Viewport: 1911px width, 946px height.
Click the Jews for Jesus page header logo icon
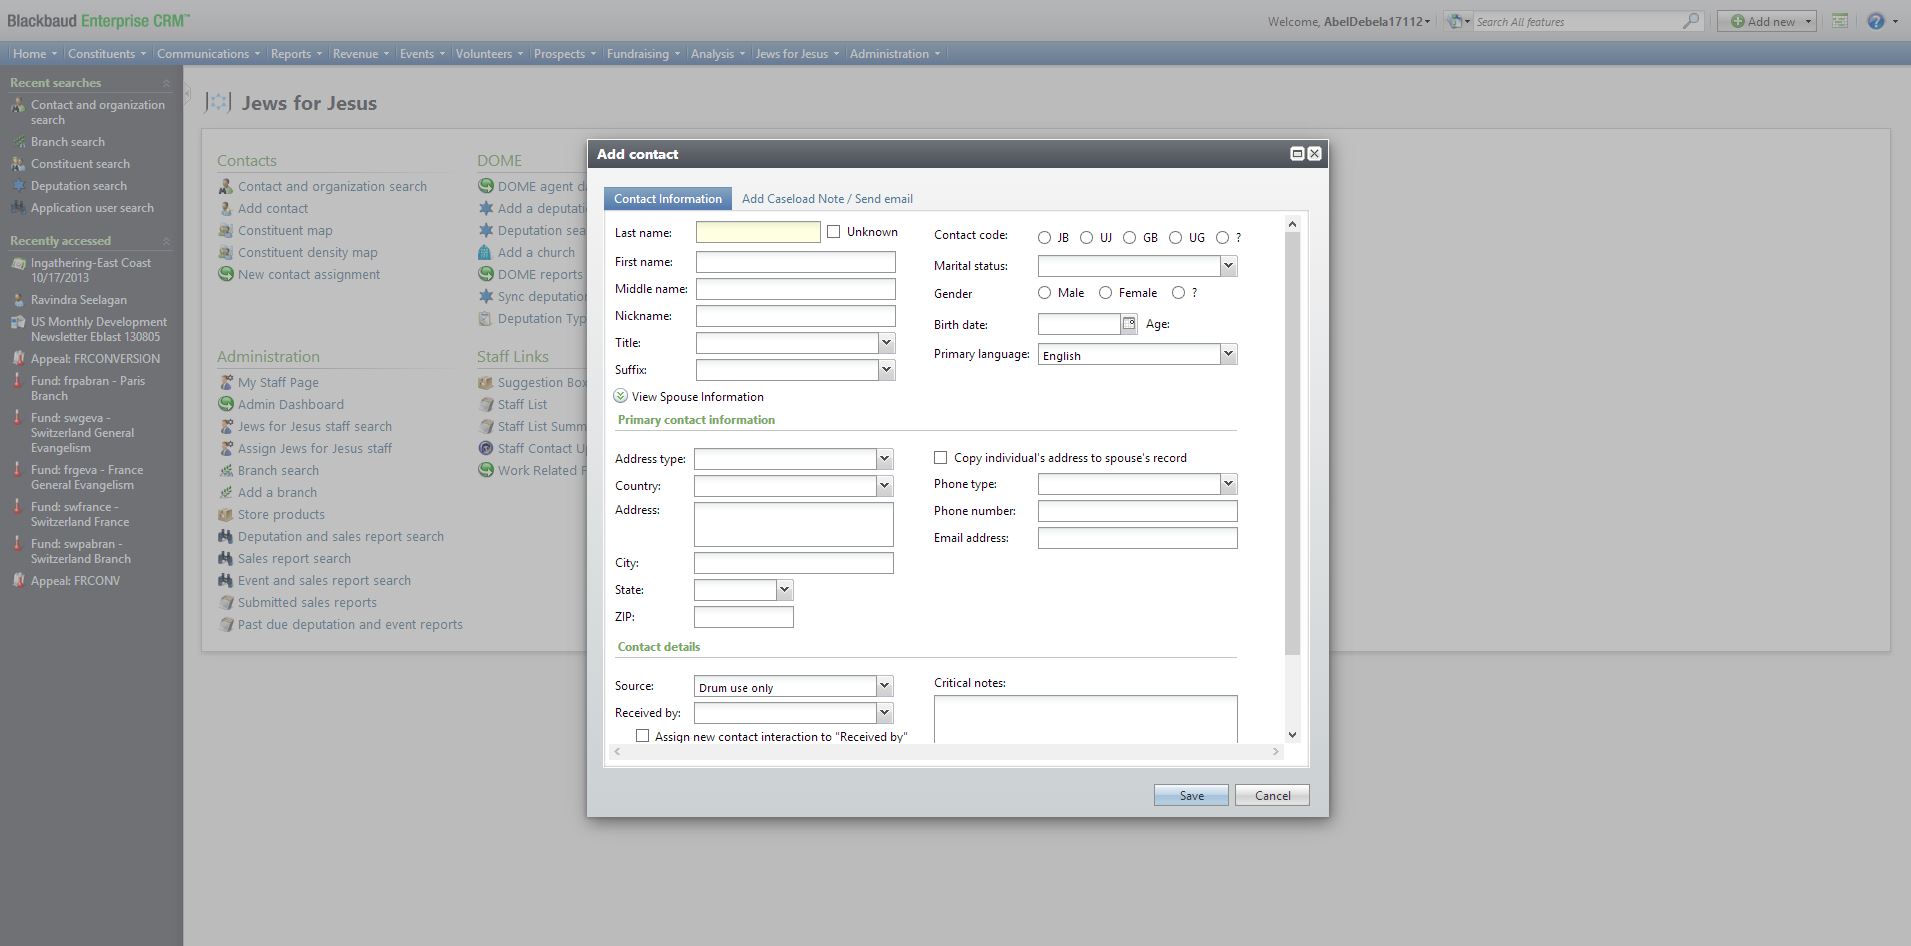tap(218, 102)
